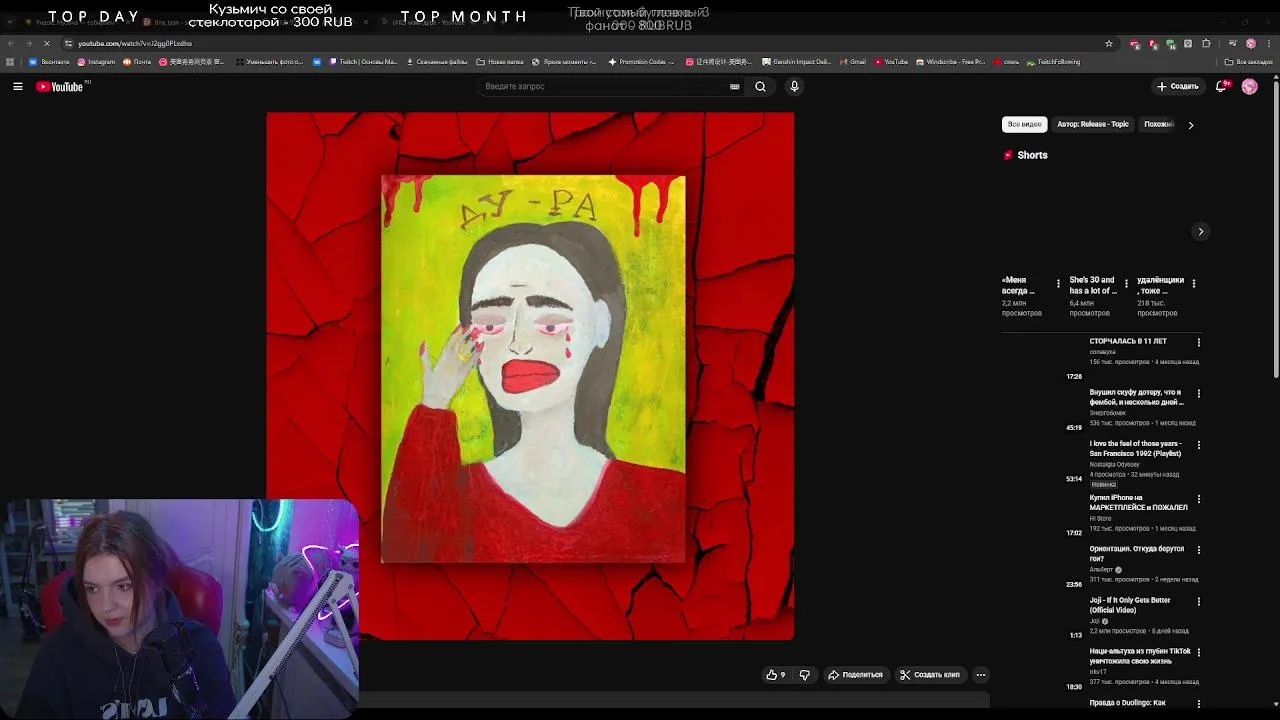
Task: Click the next arrow in Shorts shelf
Action: 1201,232
